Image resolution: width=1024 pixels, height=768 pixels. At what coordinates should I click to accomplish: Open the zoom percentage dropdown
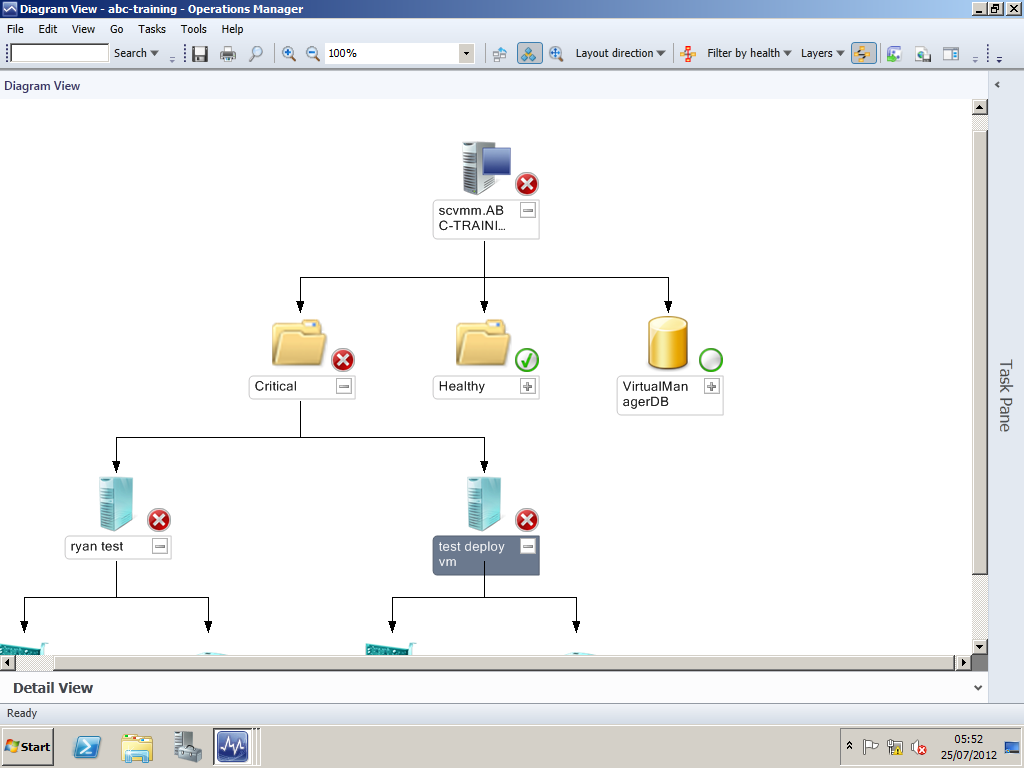466,54
